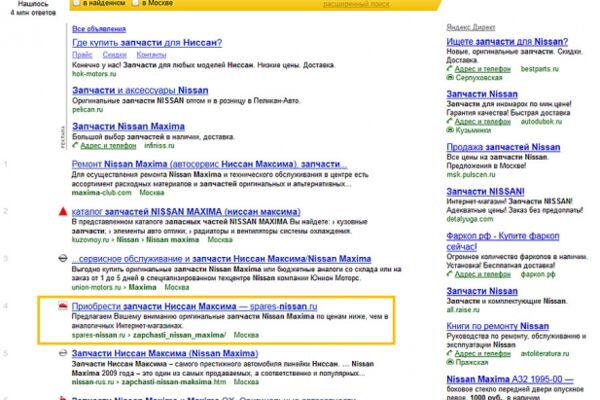
Task: Open 'Адрес и телефон' for фаркоп.рф
Action: 483,274
